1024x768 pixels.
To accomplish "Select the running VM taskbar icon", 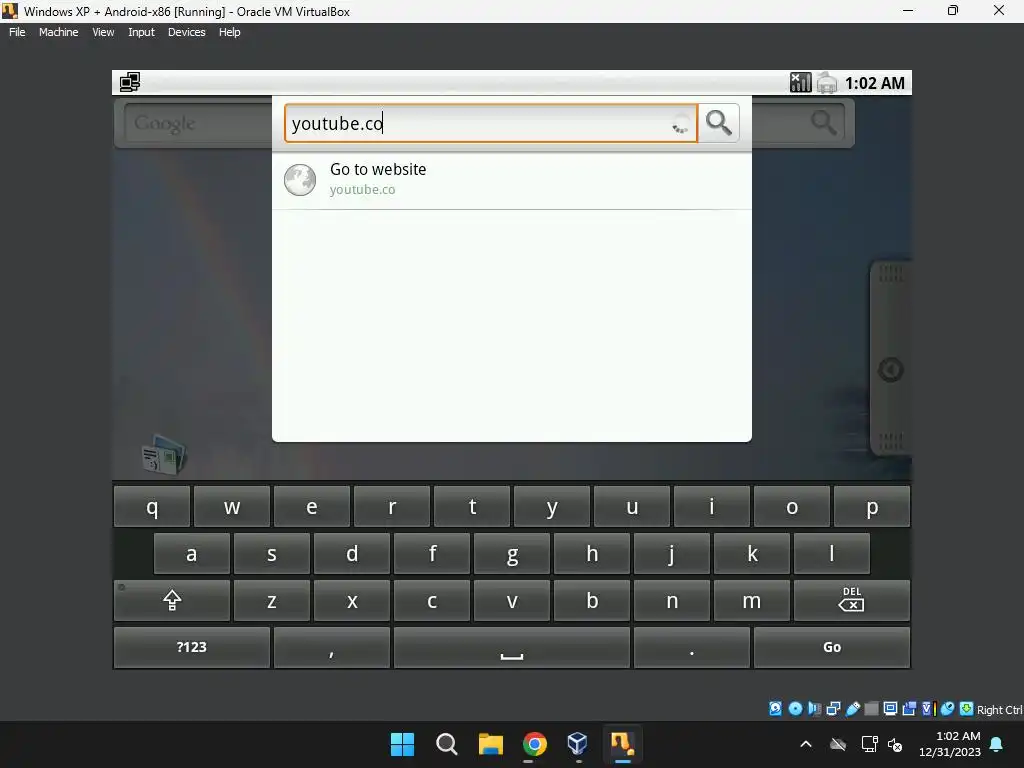I will point(622,744).
